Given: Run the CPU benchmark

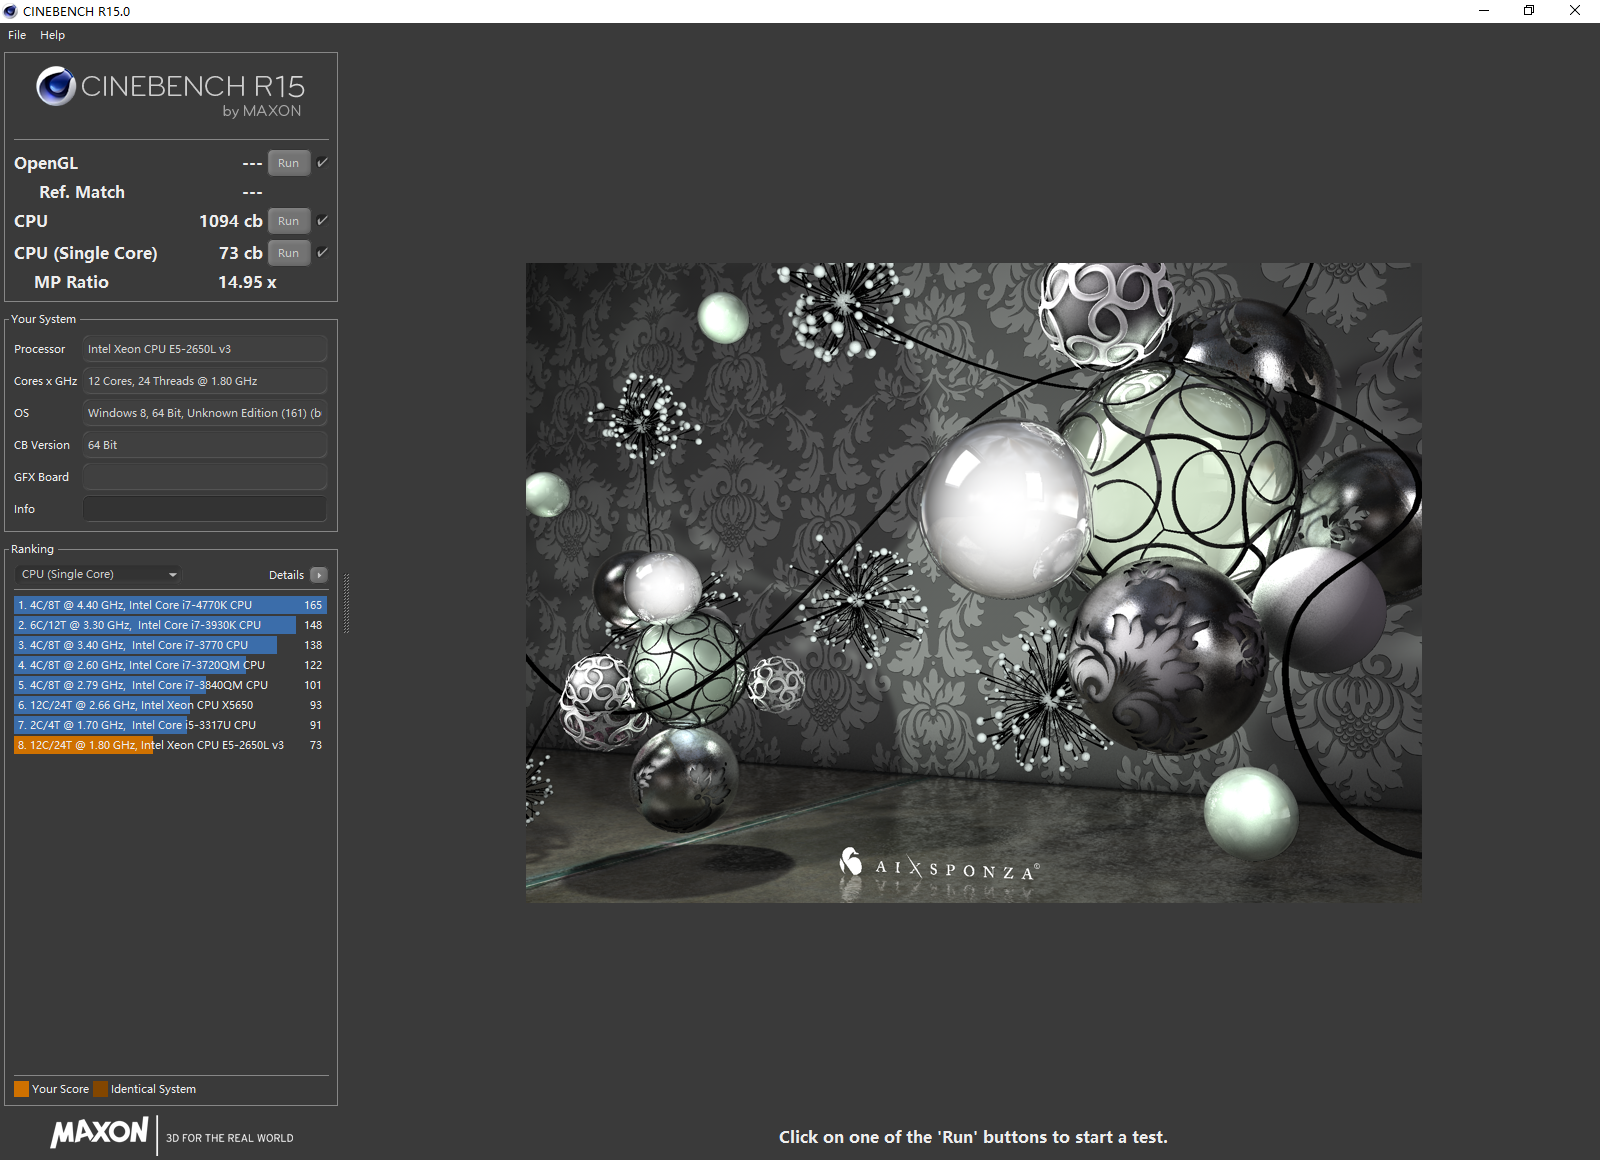Looking at the screenshot, I should pyautogui.click(x=288, y=221).
